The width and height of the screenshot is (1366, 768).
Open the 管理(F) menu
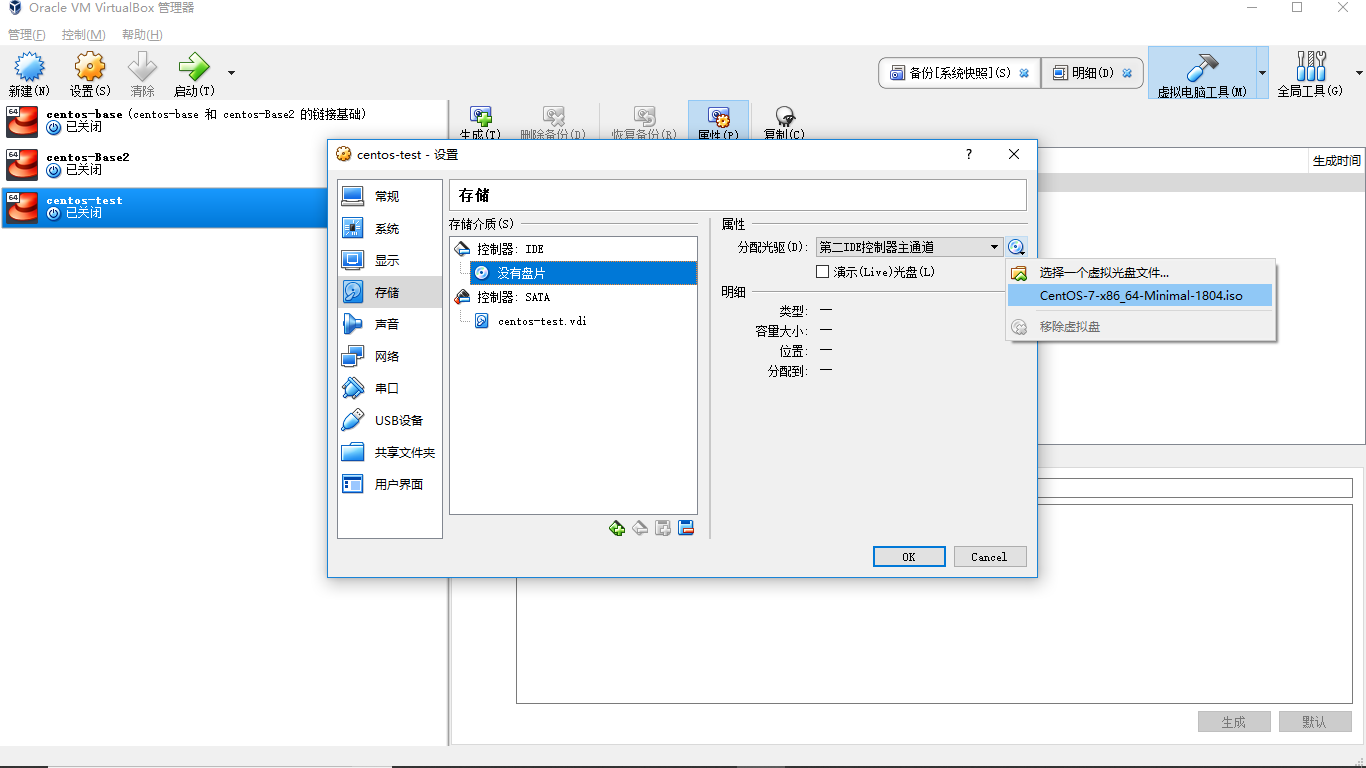click(x=27, y=35)
